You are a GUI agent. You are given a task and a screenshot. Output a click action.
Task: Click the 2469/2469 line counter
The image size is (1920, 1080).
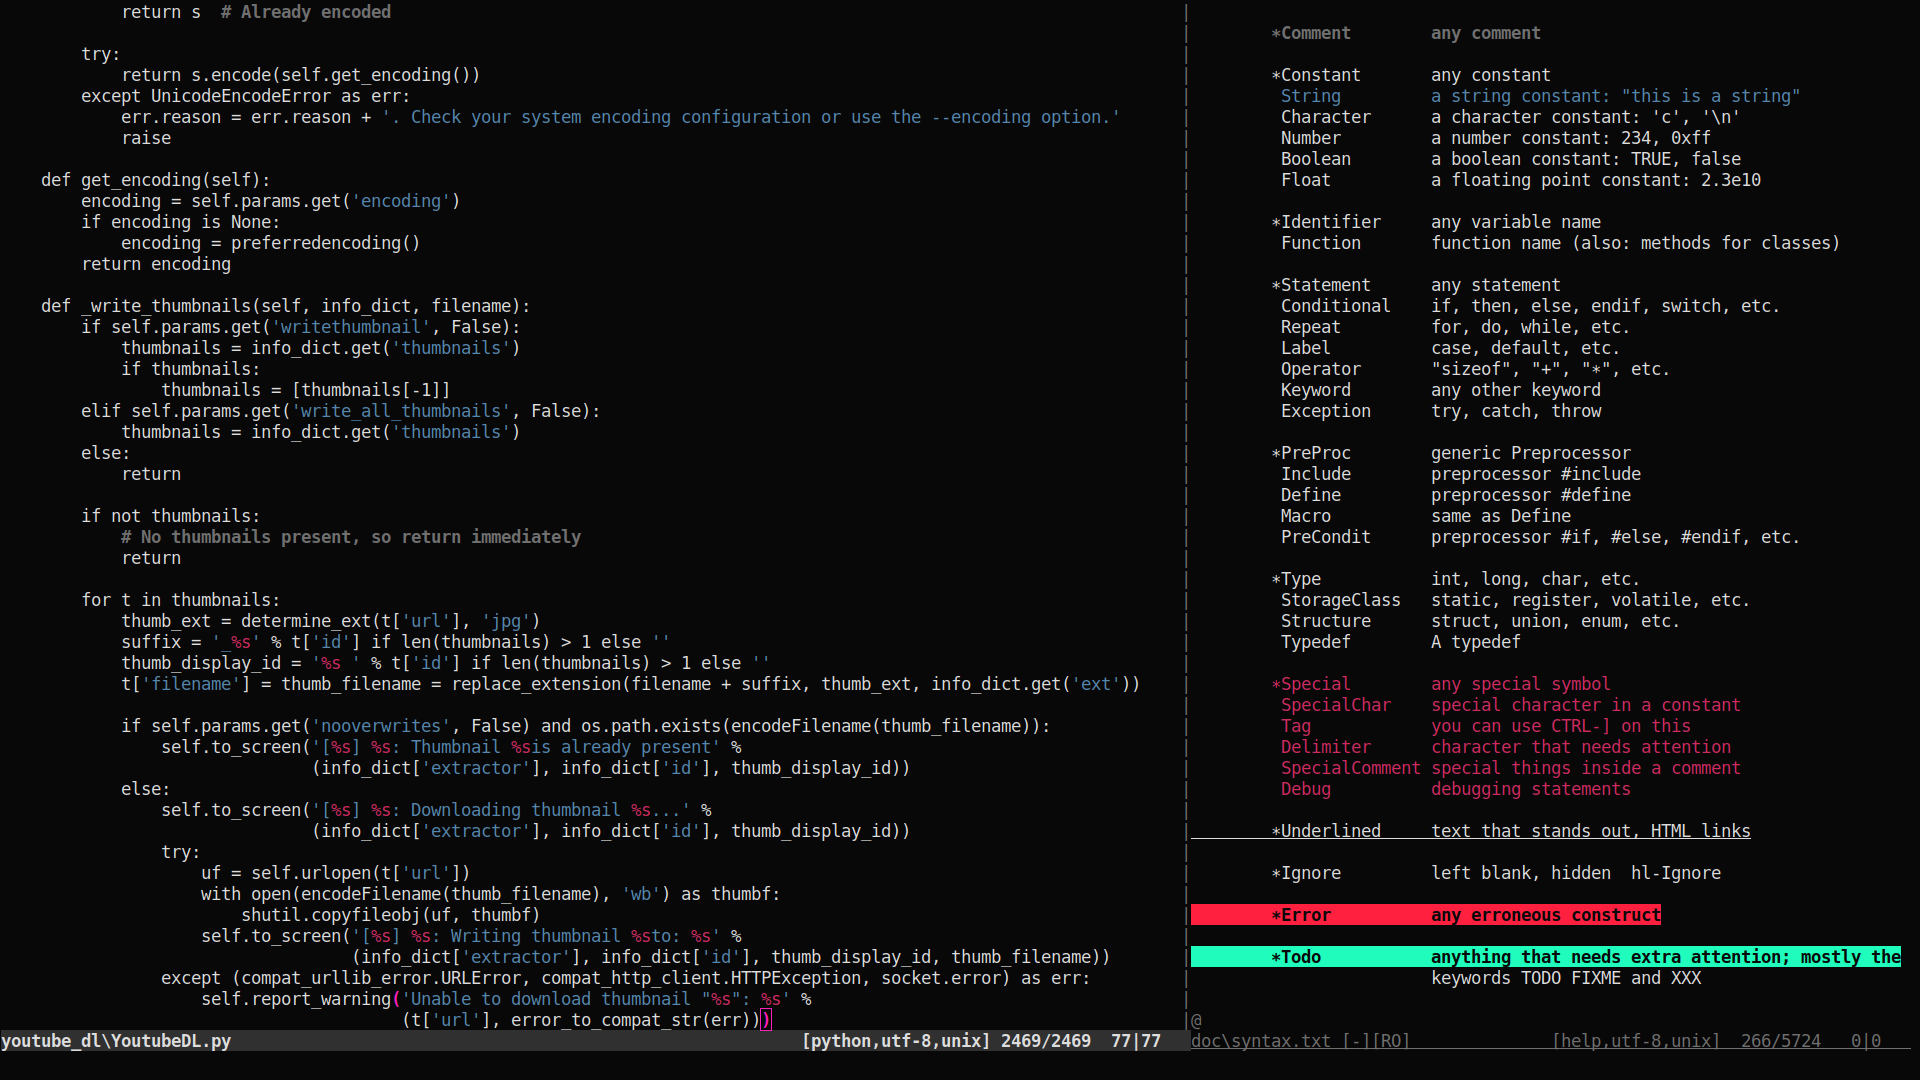pos(1045,1041)
